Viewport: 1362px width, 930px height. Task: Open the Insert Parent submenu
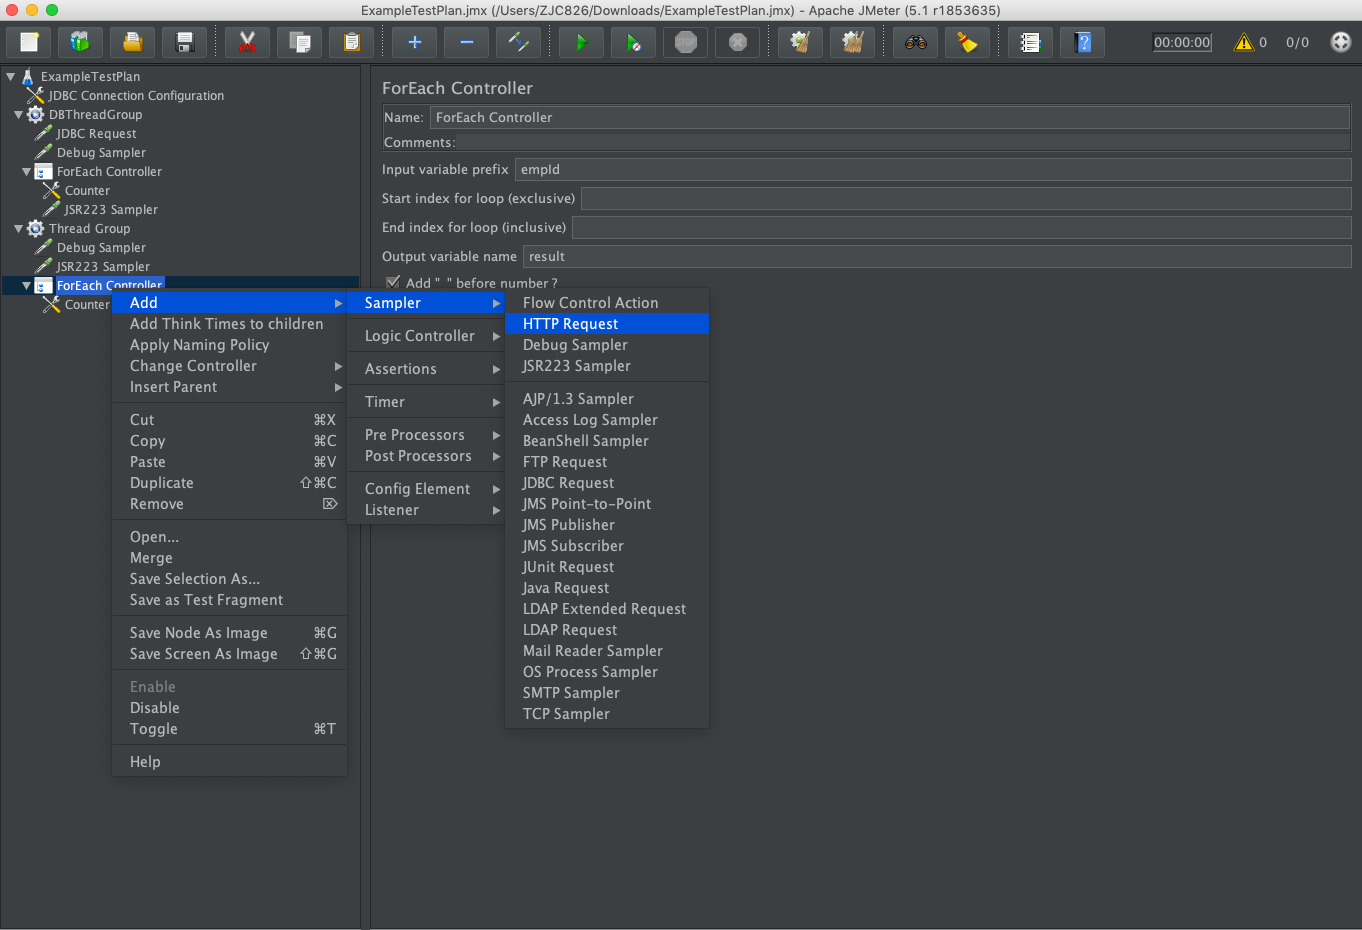pyautogui.click(x=229, y=387)
